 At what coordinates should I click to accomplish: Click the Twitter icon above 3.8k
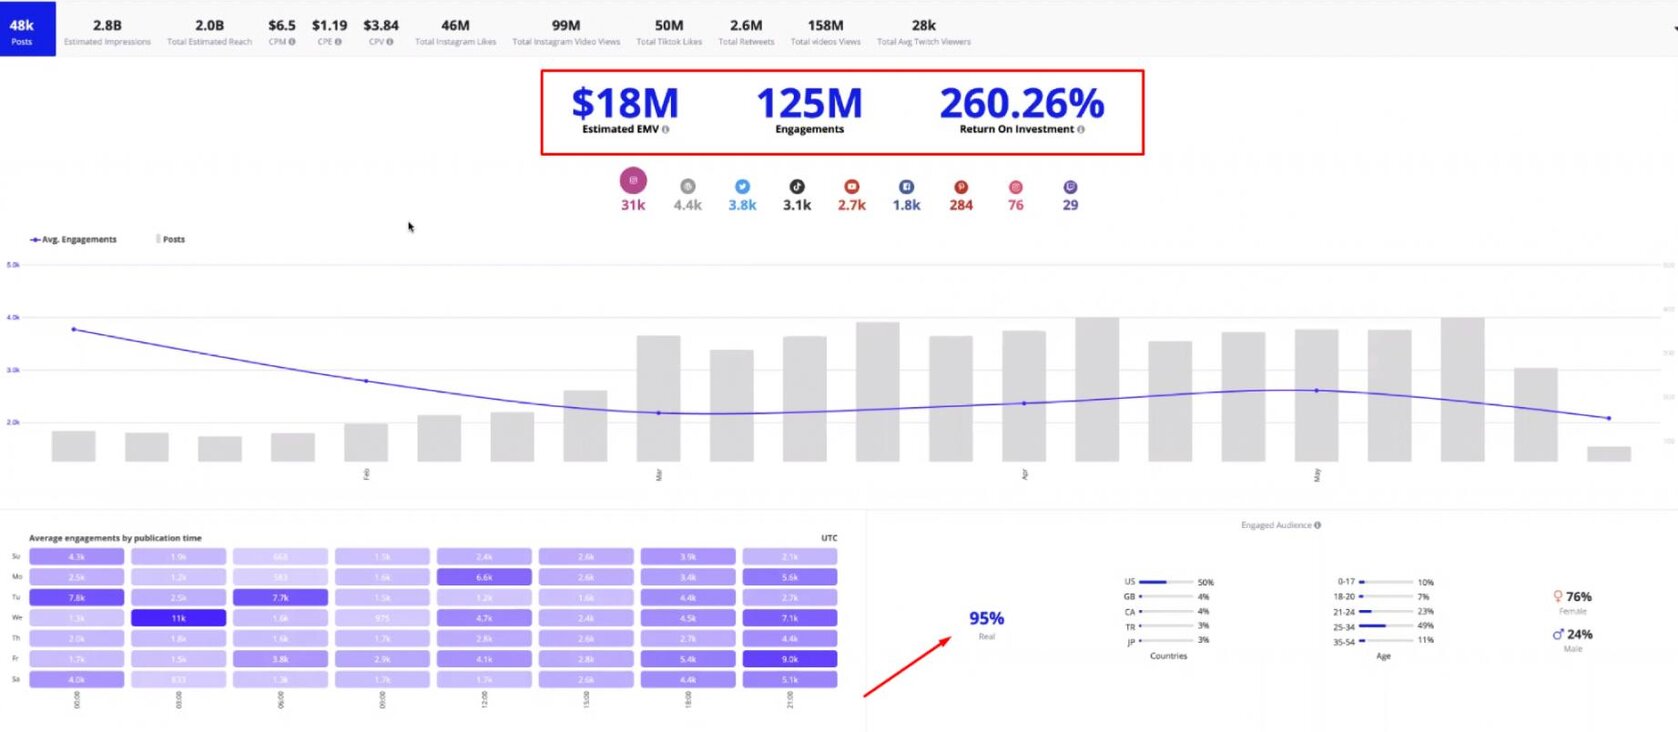(742, 187)
